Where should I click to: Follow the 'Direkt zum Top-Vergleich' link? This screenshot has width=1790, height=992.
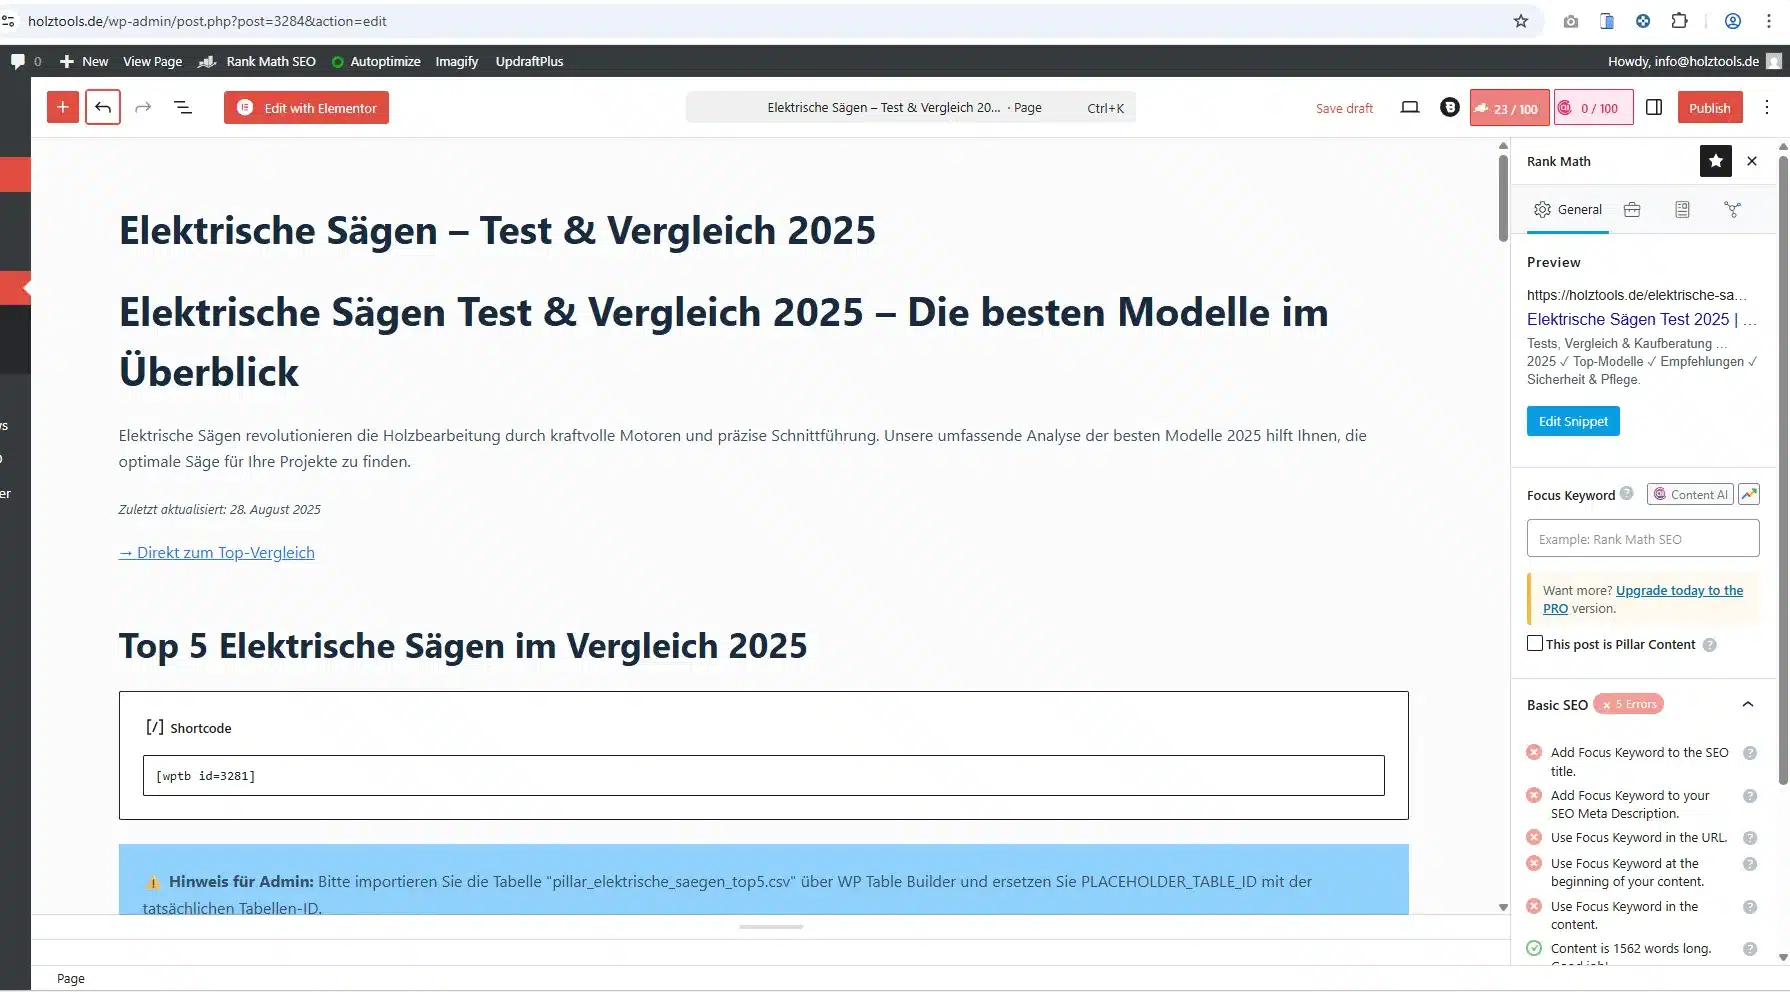pyautogui.click(x=216, y=552)
